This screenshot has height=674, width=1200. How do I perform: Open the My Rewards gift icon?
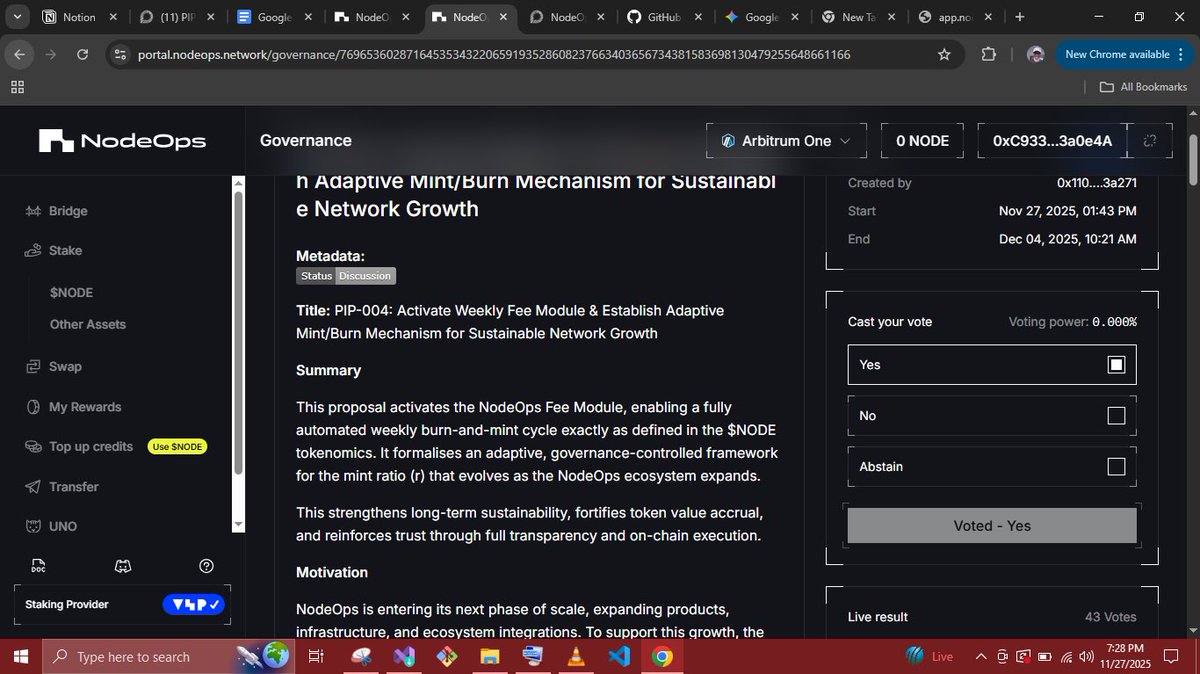(32, 407)
